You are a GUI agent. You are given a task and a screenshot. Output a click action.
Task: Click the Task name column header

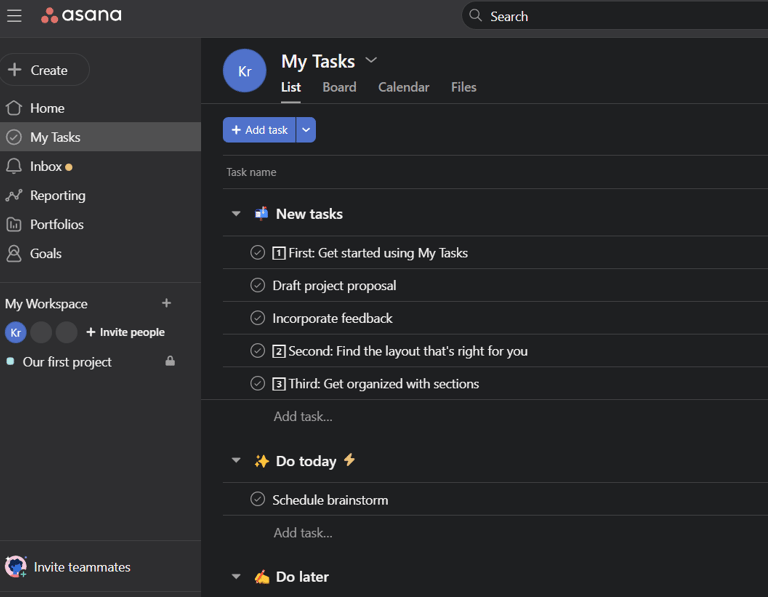[x=251, y=172]
